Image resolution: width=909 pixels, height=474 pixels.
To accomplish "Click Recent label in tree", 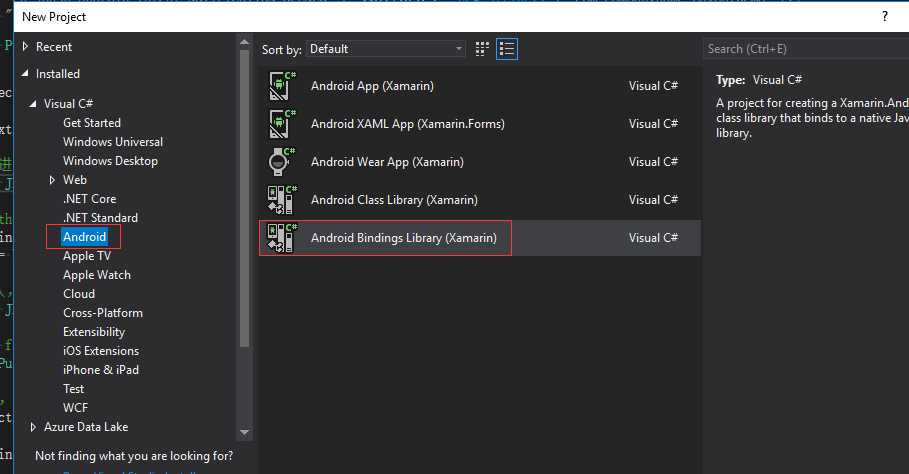I will [x=54, y=46].
